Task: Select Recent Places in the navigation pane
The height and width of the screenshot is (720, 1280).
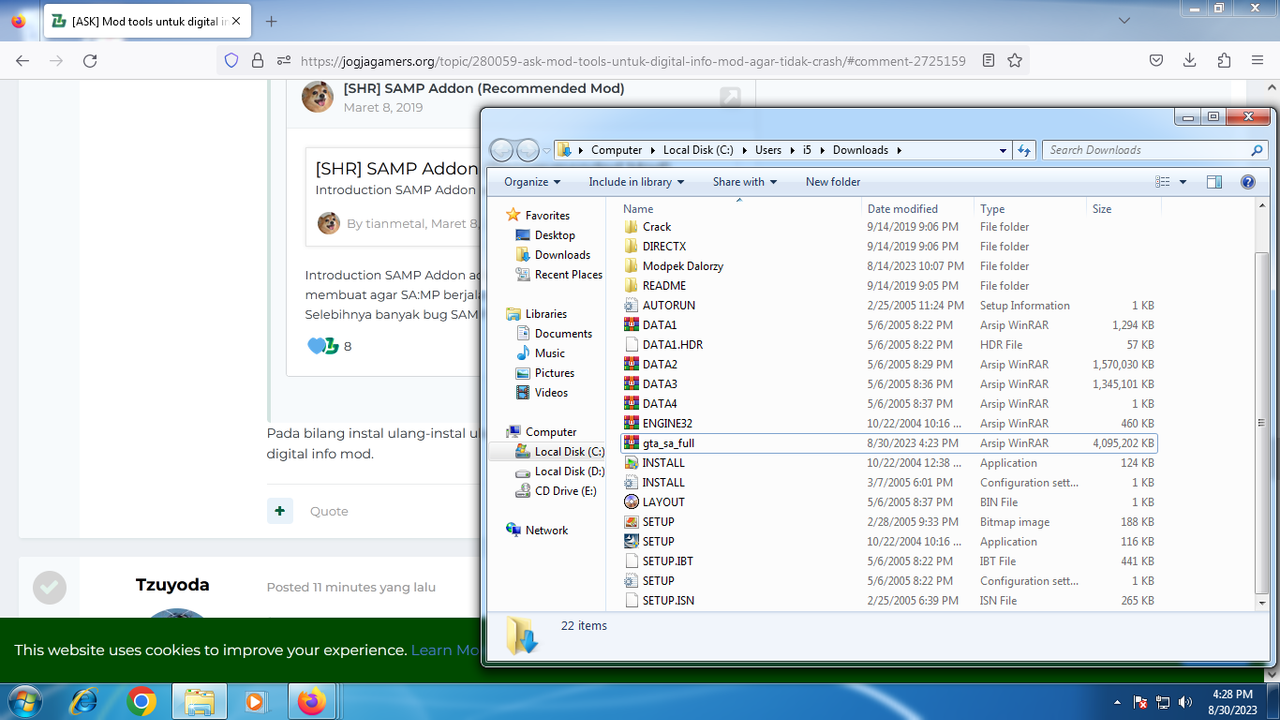Action: pos(558,274)
